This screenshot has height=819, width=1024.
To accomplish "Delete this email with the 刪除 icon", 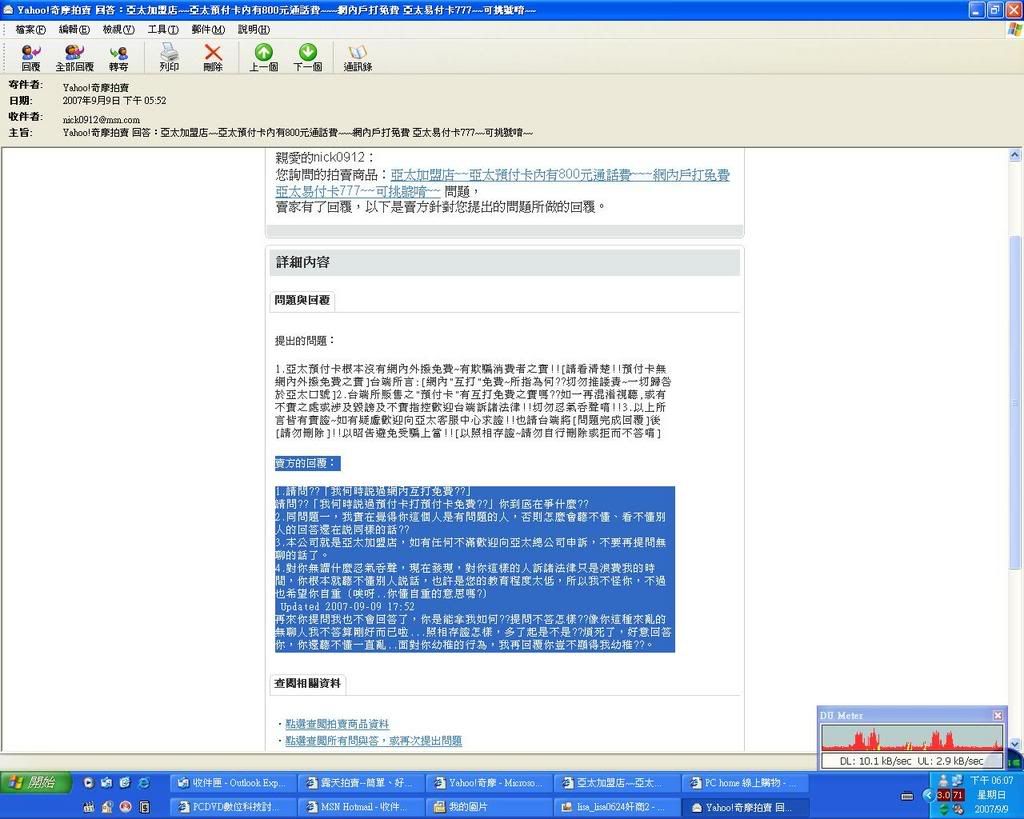I will [213, 57].
